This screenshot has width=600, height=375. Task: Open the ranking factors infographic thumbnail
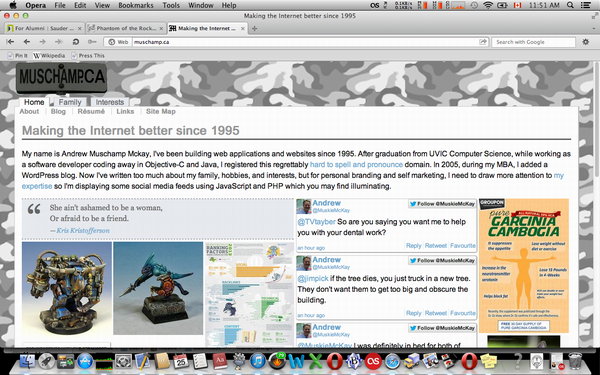249,294
